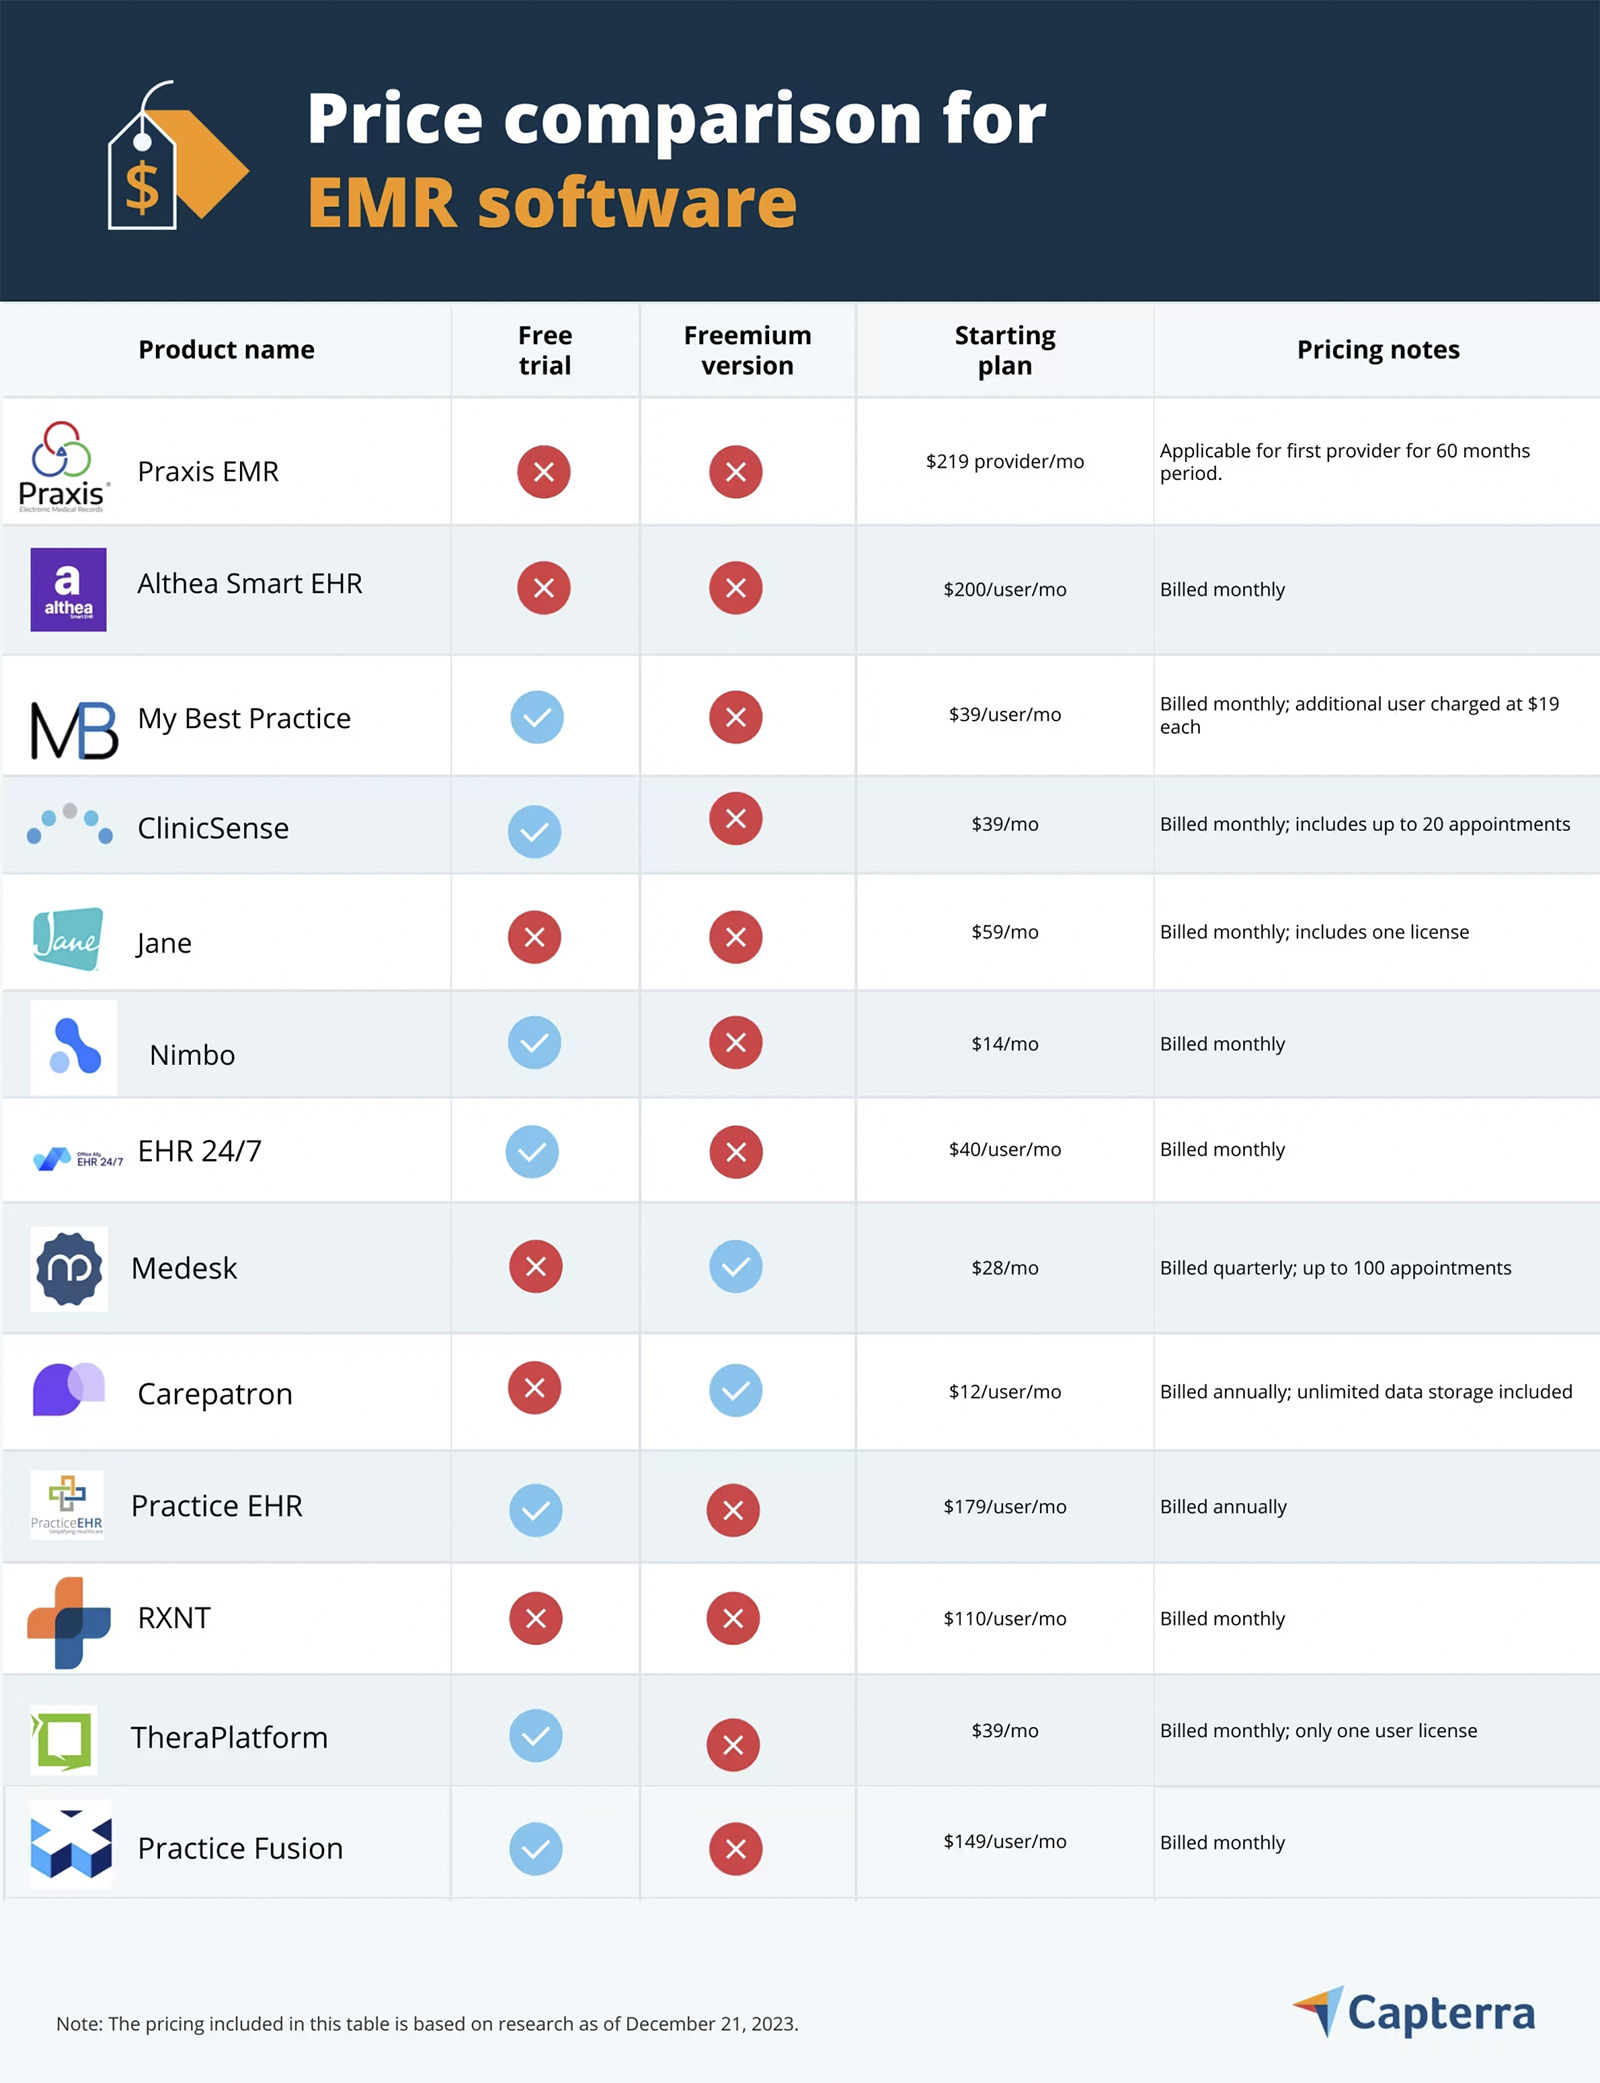The image size is (1600, 2083).
Task: Click the $14/mo price
Action: 1005,1044
